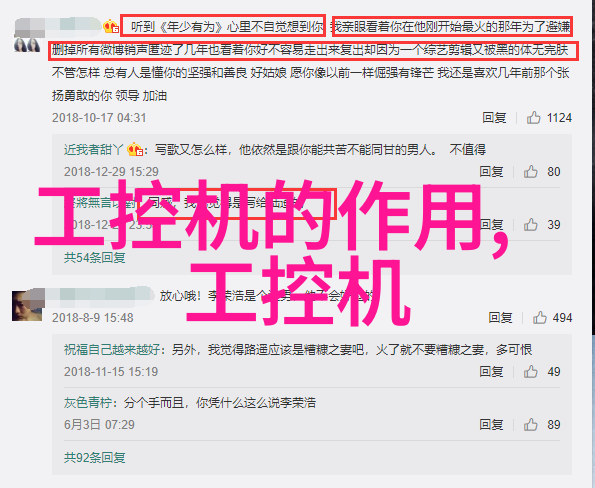This screenshot has width=595, height=488.
Task: Open 灰色青柠 user profile link
Action: [x=88, y=402]
